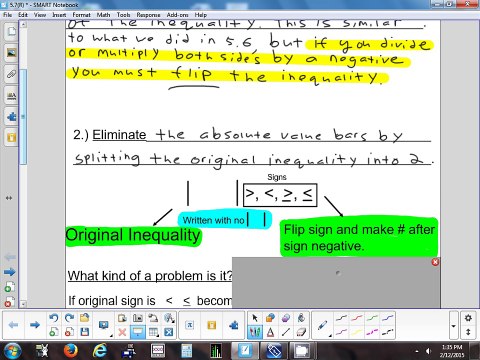480x360 pixels.
Task: Open Properties tab in sidebar
Action: tap(11, 96)
